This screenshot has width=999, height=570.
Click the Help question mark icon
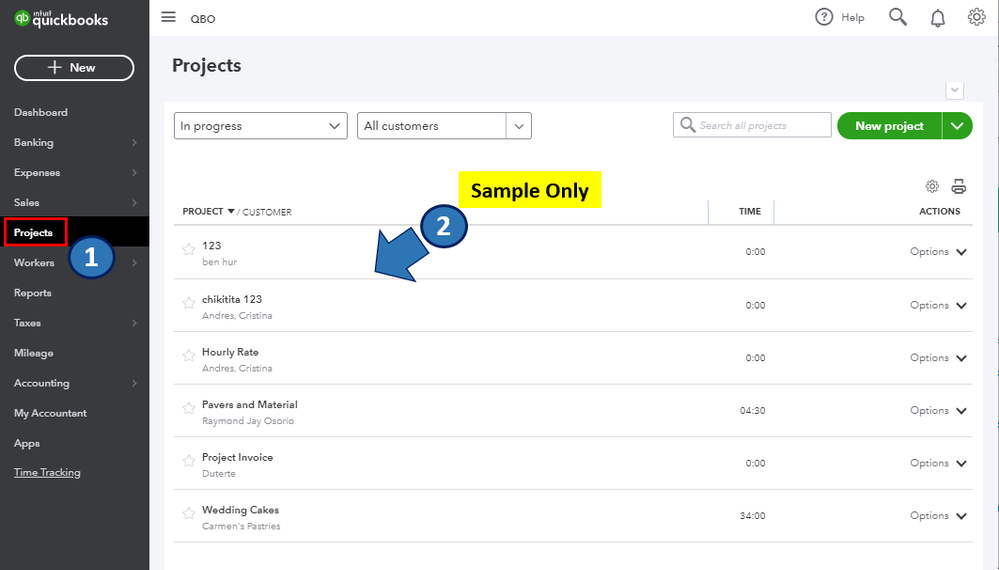point(824,17)
